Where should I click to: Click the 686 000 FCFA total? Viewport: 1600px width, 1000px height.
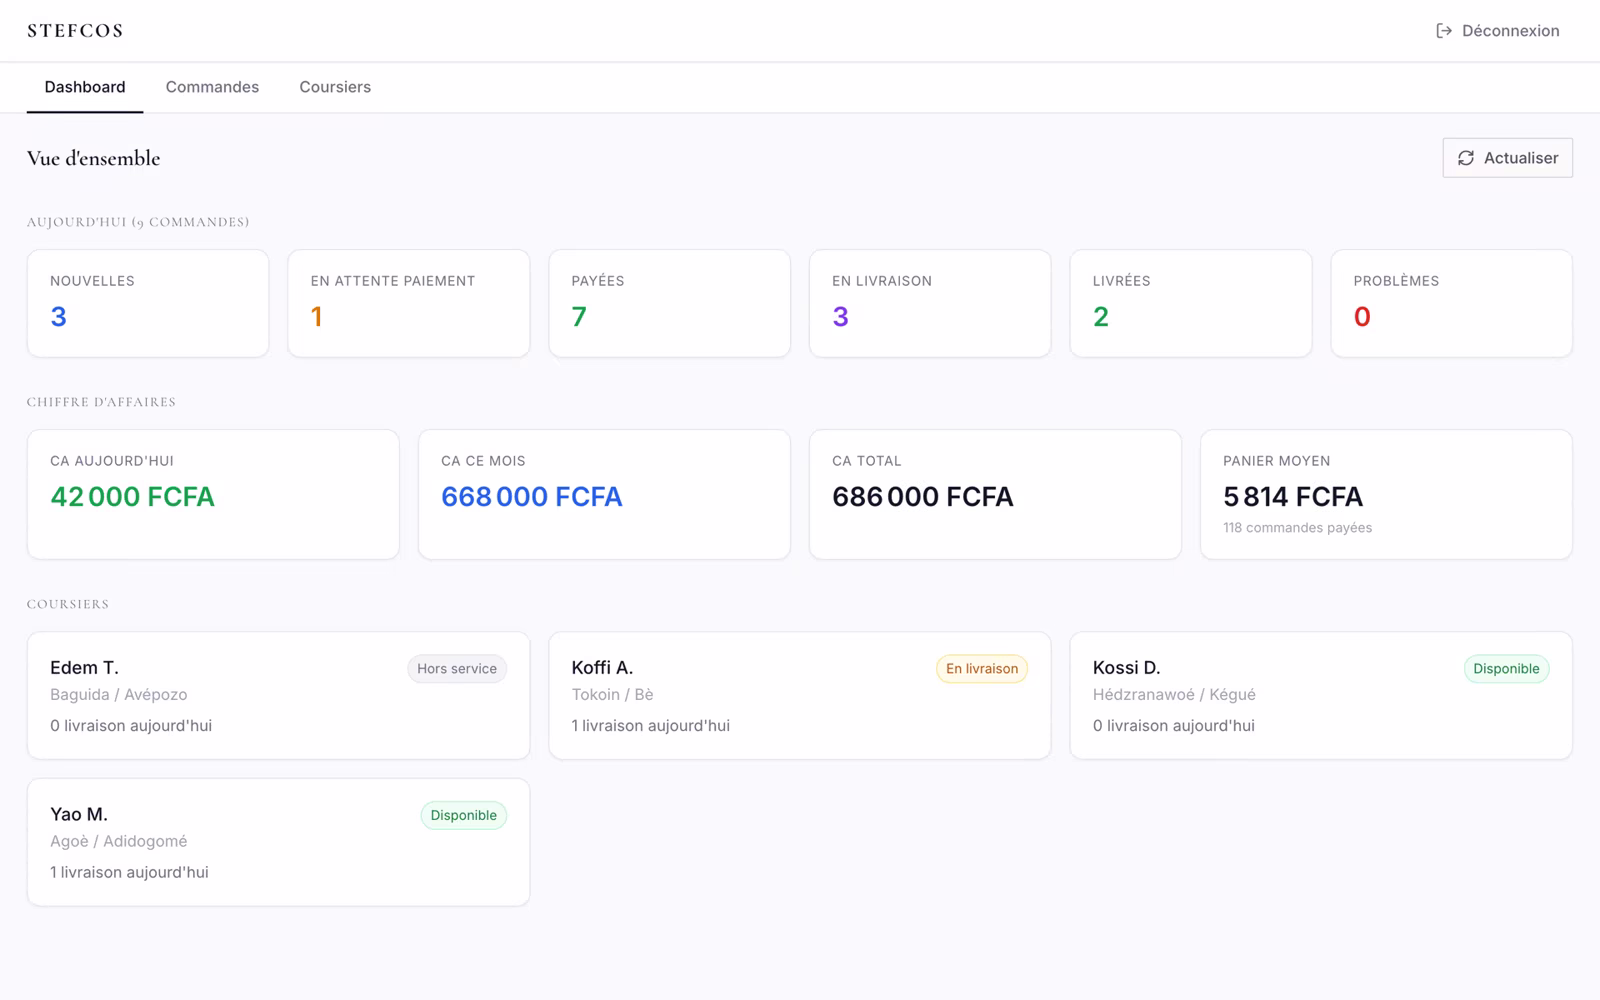click(x=923, y=497)
